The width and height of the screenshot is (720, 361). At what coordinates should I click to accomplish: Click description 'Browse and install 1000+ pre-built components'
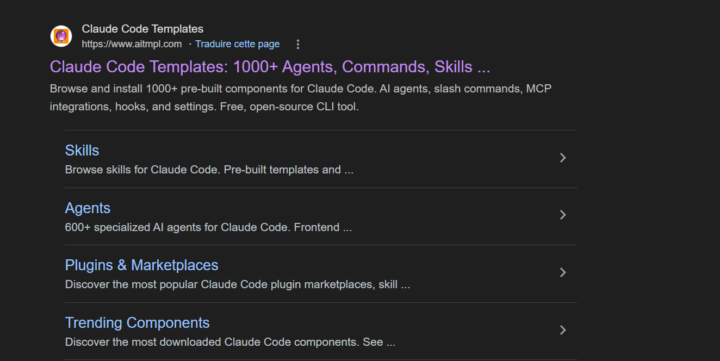pos(301,97)
